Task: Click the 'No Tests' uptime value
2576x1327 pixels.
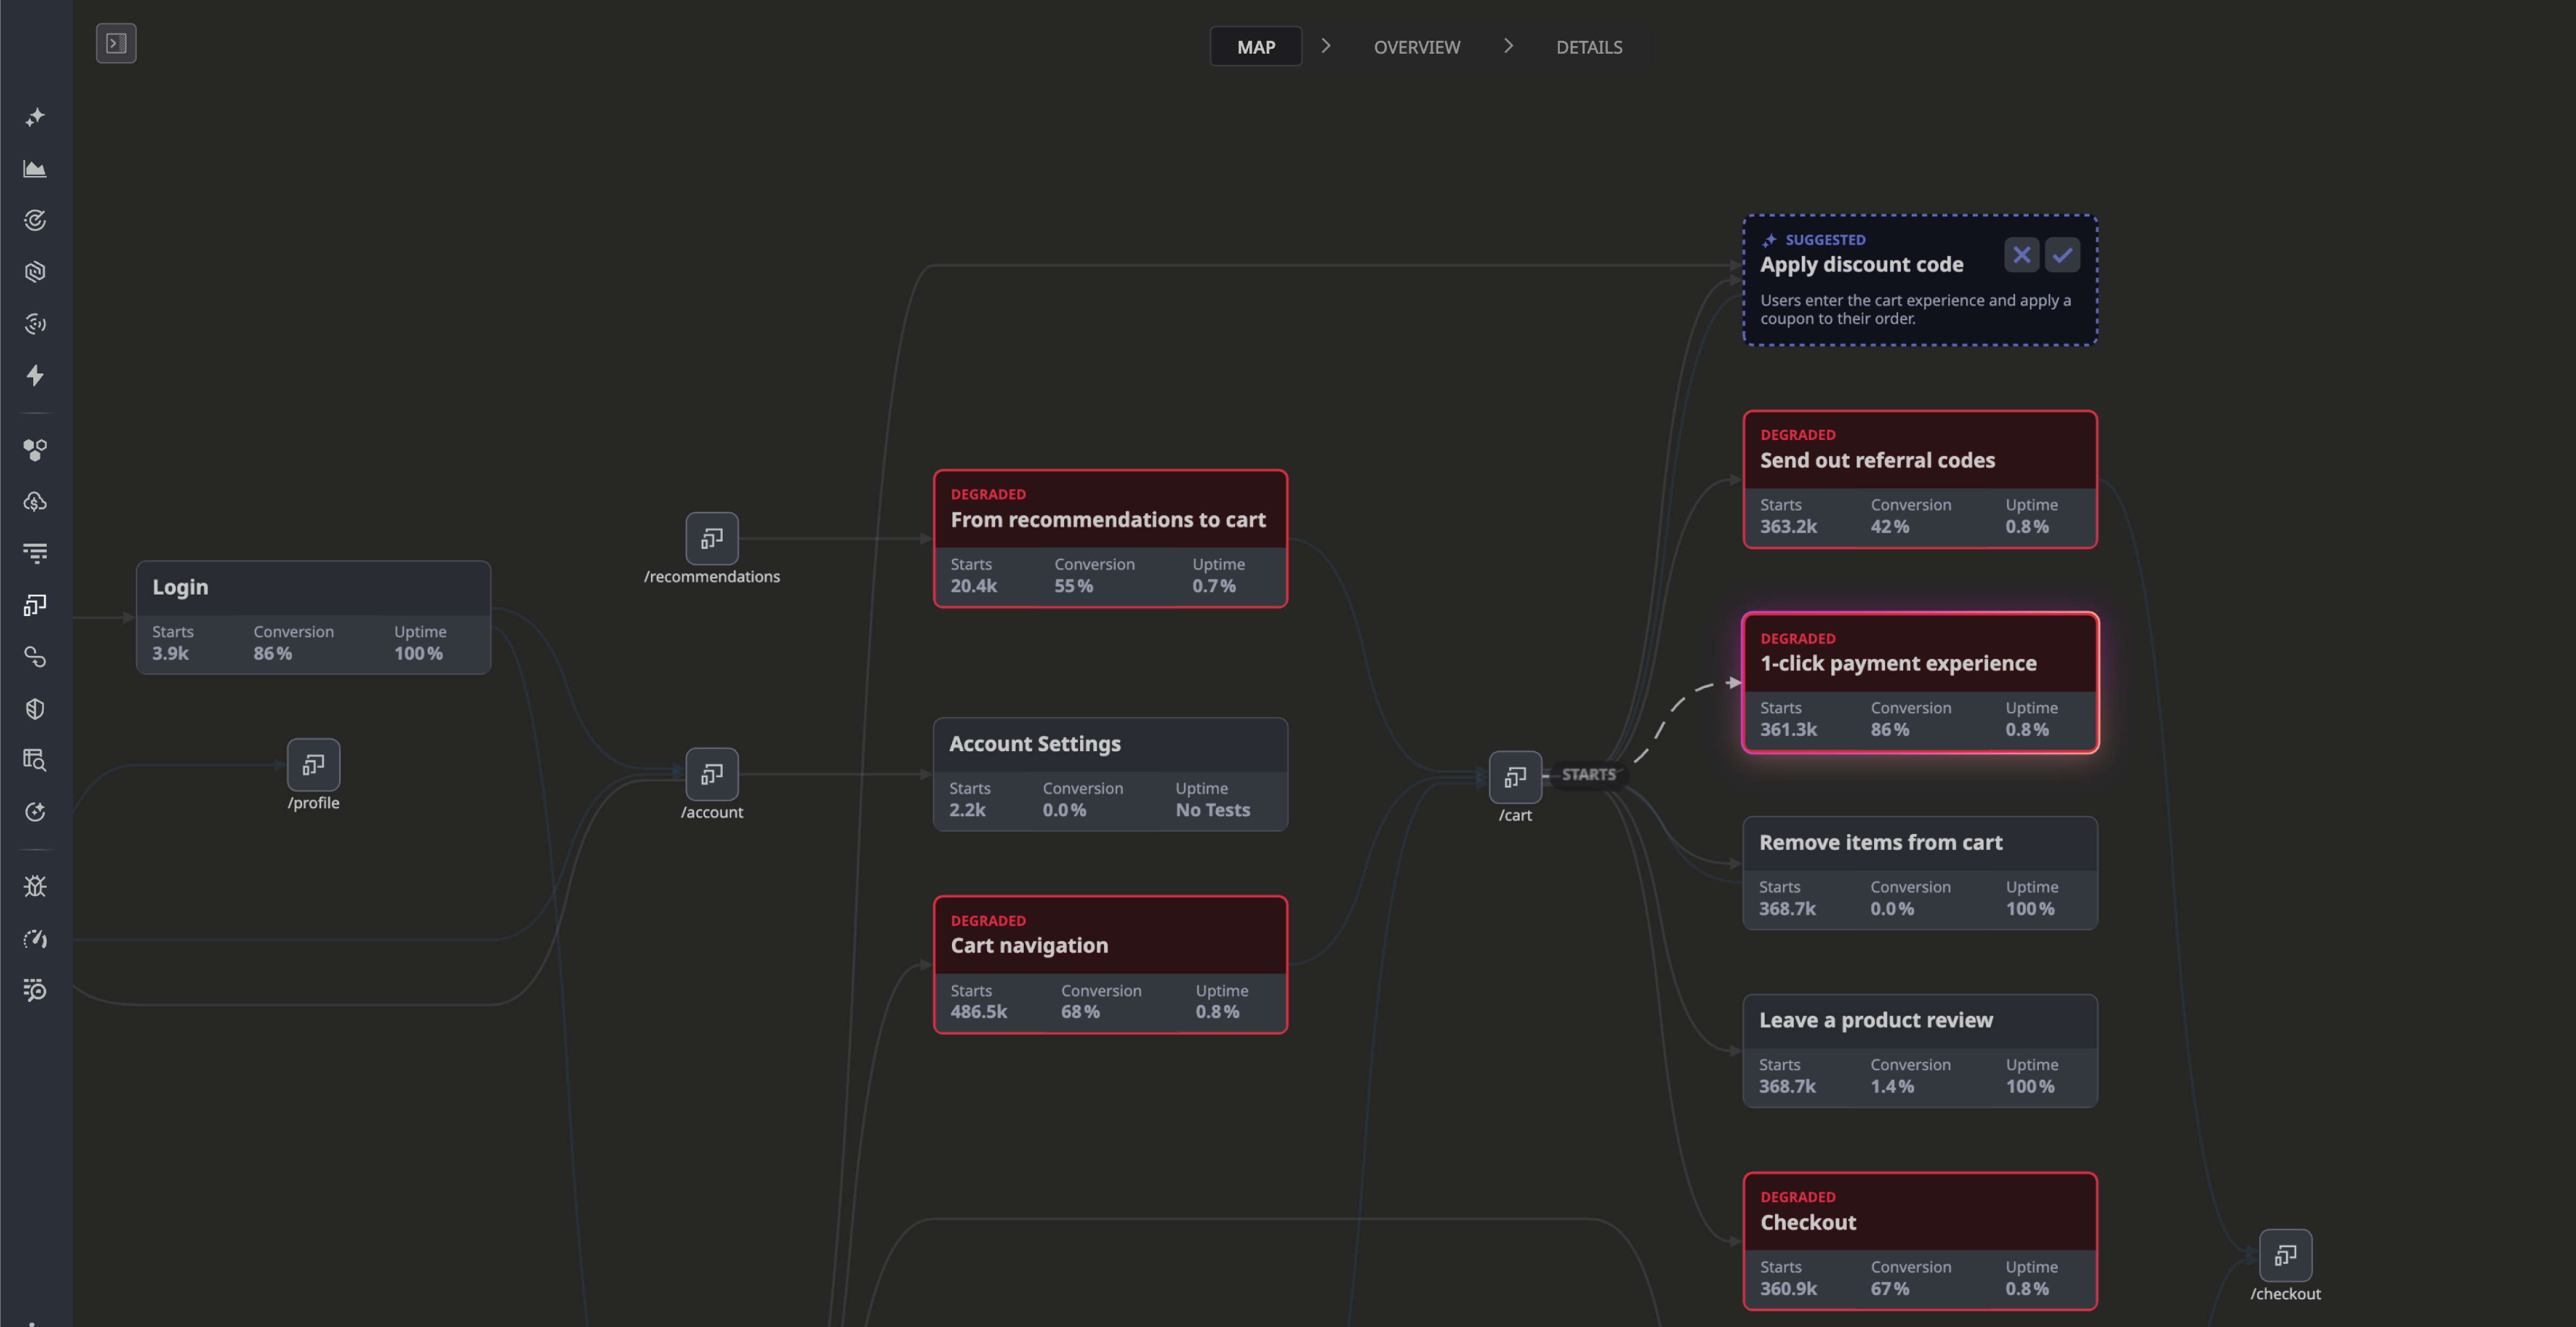Action: click(x=1212, y=810)
